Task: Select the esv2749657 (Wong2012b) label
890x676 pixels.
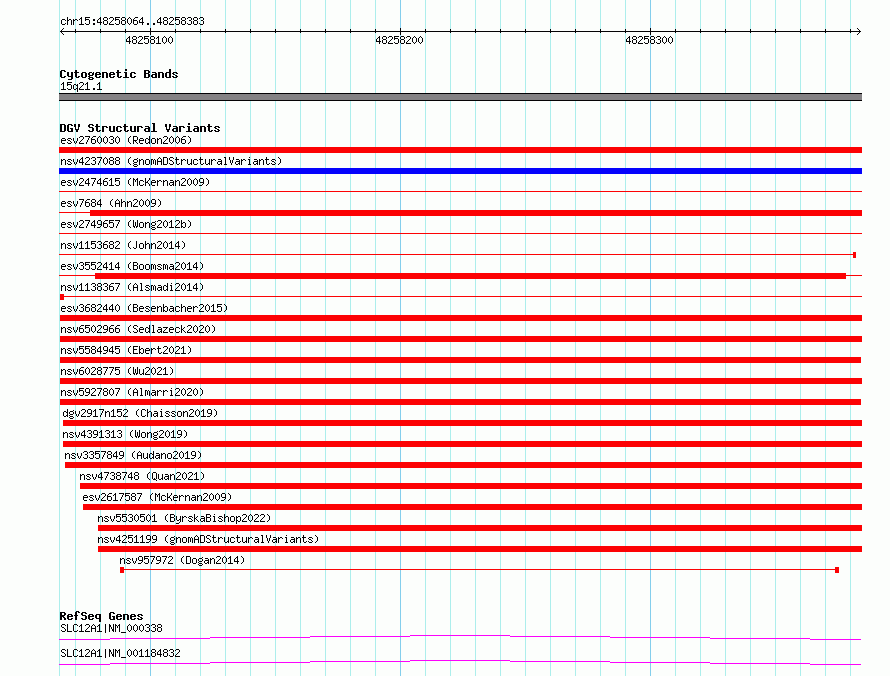Action: (126, 224)
